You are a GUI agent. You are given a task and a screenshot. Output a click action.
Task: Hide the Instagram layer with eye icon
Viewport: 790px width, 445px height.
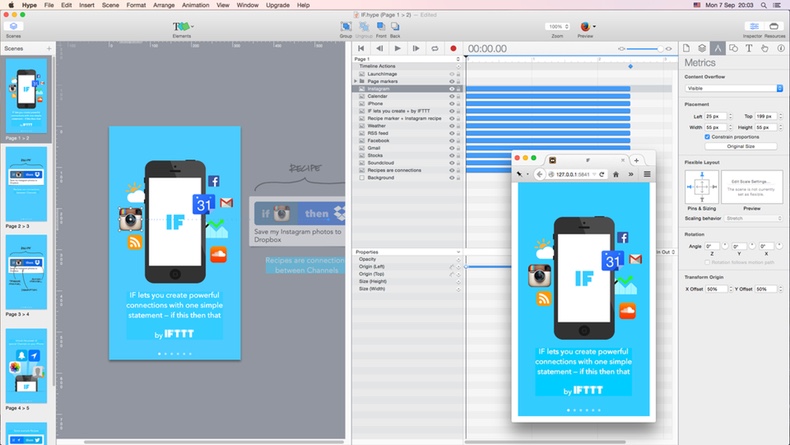tap(451, 89)
